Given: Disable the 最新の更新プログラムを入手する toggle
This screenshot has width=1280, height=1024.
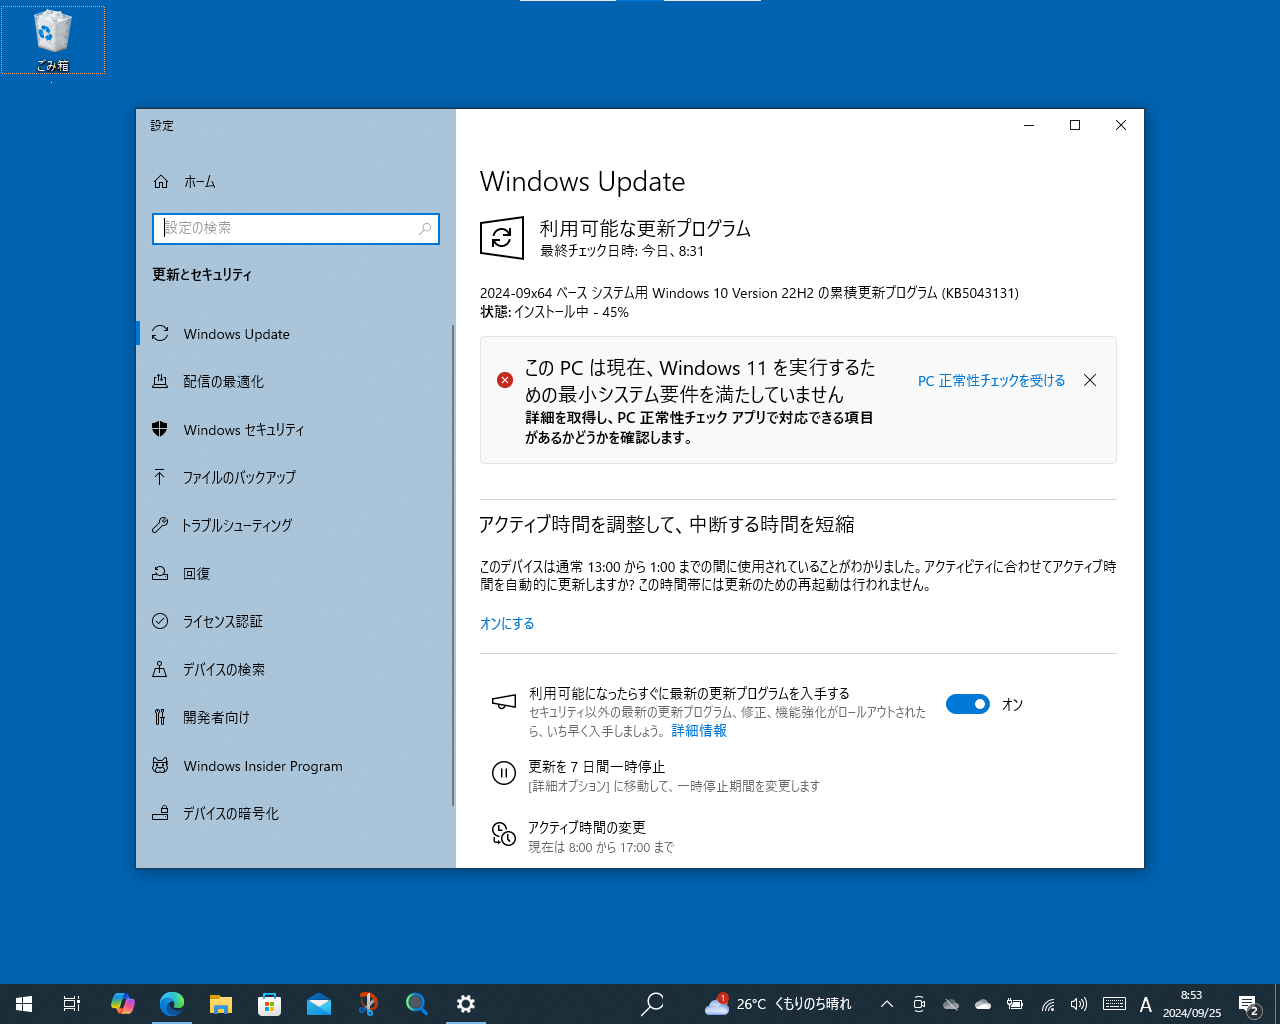Looking at the screenshot, I should coord(967,704).
